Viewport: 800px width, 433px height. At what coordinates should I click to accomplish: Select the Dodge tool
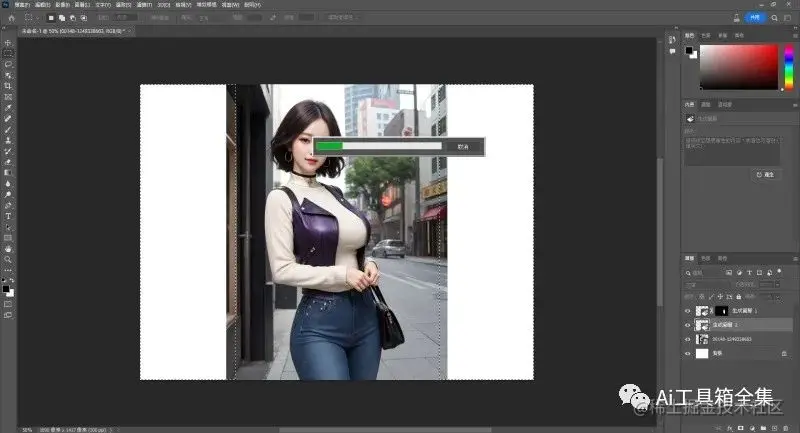click(x=8, y=194)
